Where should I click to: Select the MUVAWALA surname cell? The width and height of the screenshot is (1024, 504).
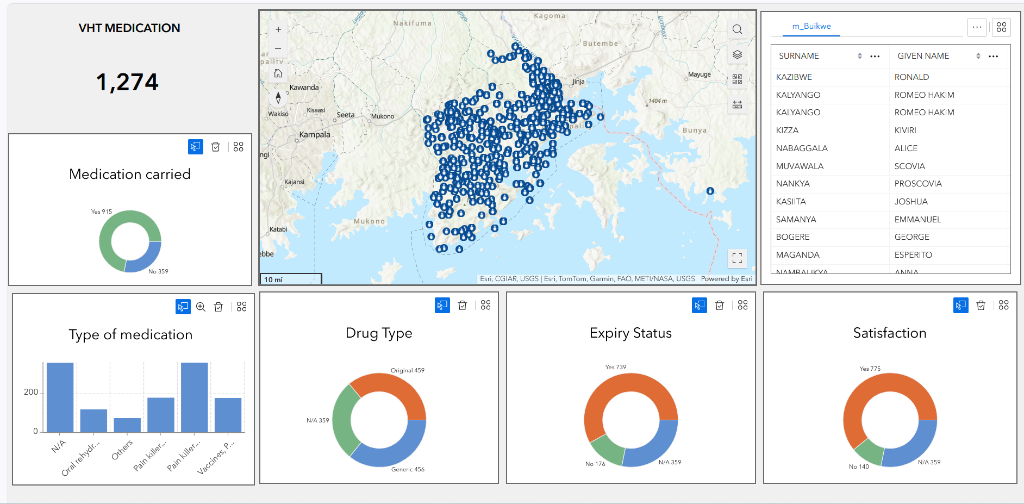[830, 166]
